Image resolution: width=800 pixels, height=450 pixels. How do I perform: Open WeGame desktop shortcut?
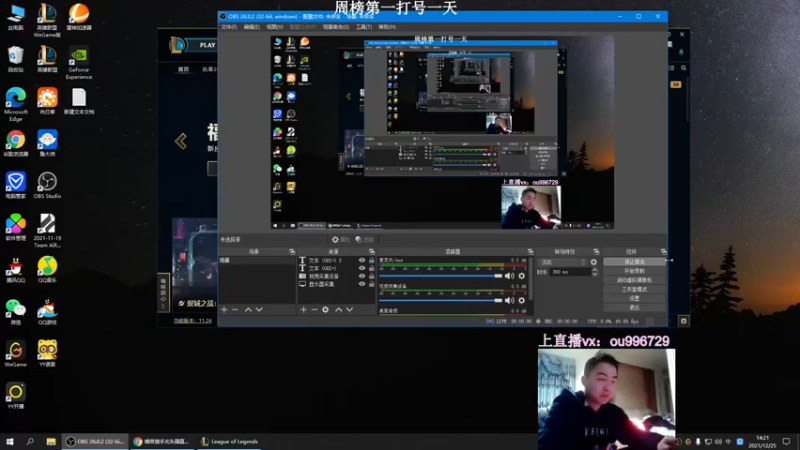pos(15,354)
